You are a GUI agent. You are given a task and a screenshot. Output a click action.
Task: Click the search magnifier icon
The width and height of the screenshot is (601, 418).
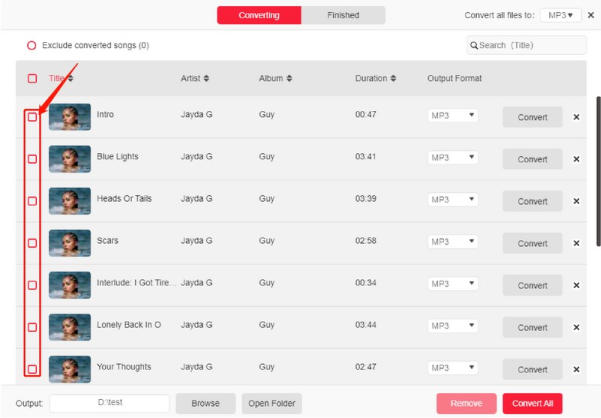pyautogui.click(x=474, y=45)
